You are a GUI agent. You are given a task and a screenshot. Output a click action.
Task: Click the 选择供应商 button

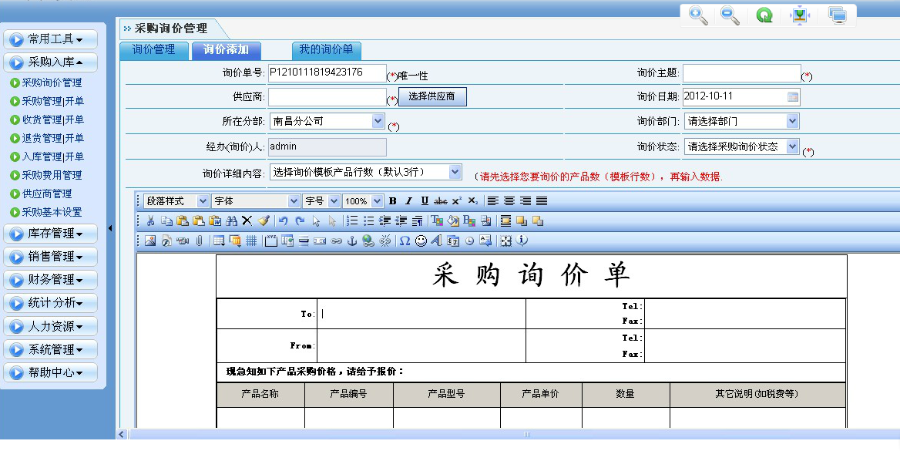coord(432,96)
